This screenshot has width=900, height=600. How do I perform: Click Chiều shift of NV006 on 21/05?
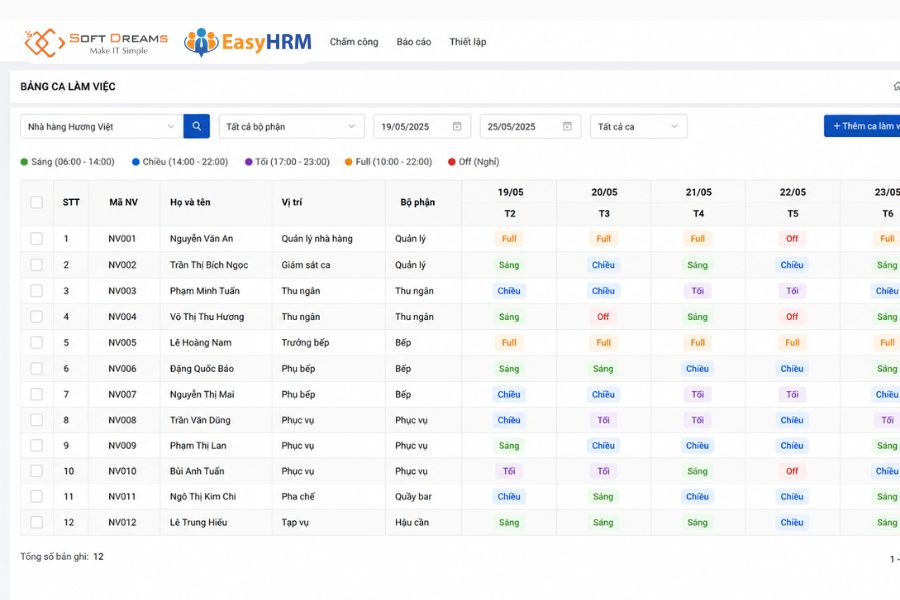pyautogui.click(x=697, y=368)
